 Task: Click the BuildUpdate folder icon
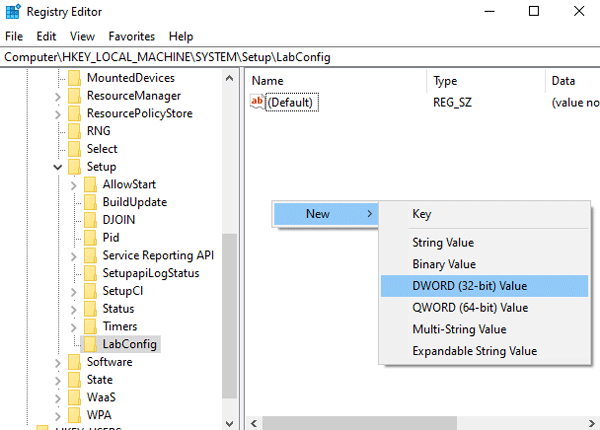[90, 202]
